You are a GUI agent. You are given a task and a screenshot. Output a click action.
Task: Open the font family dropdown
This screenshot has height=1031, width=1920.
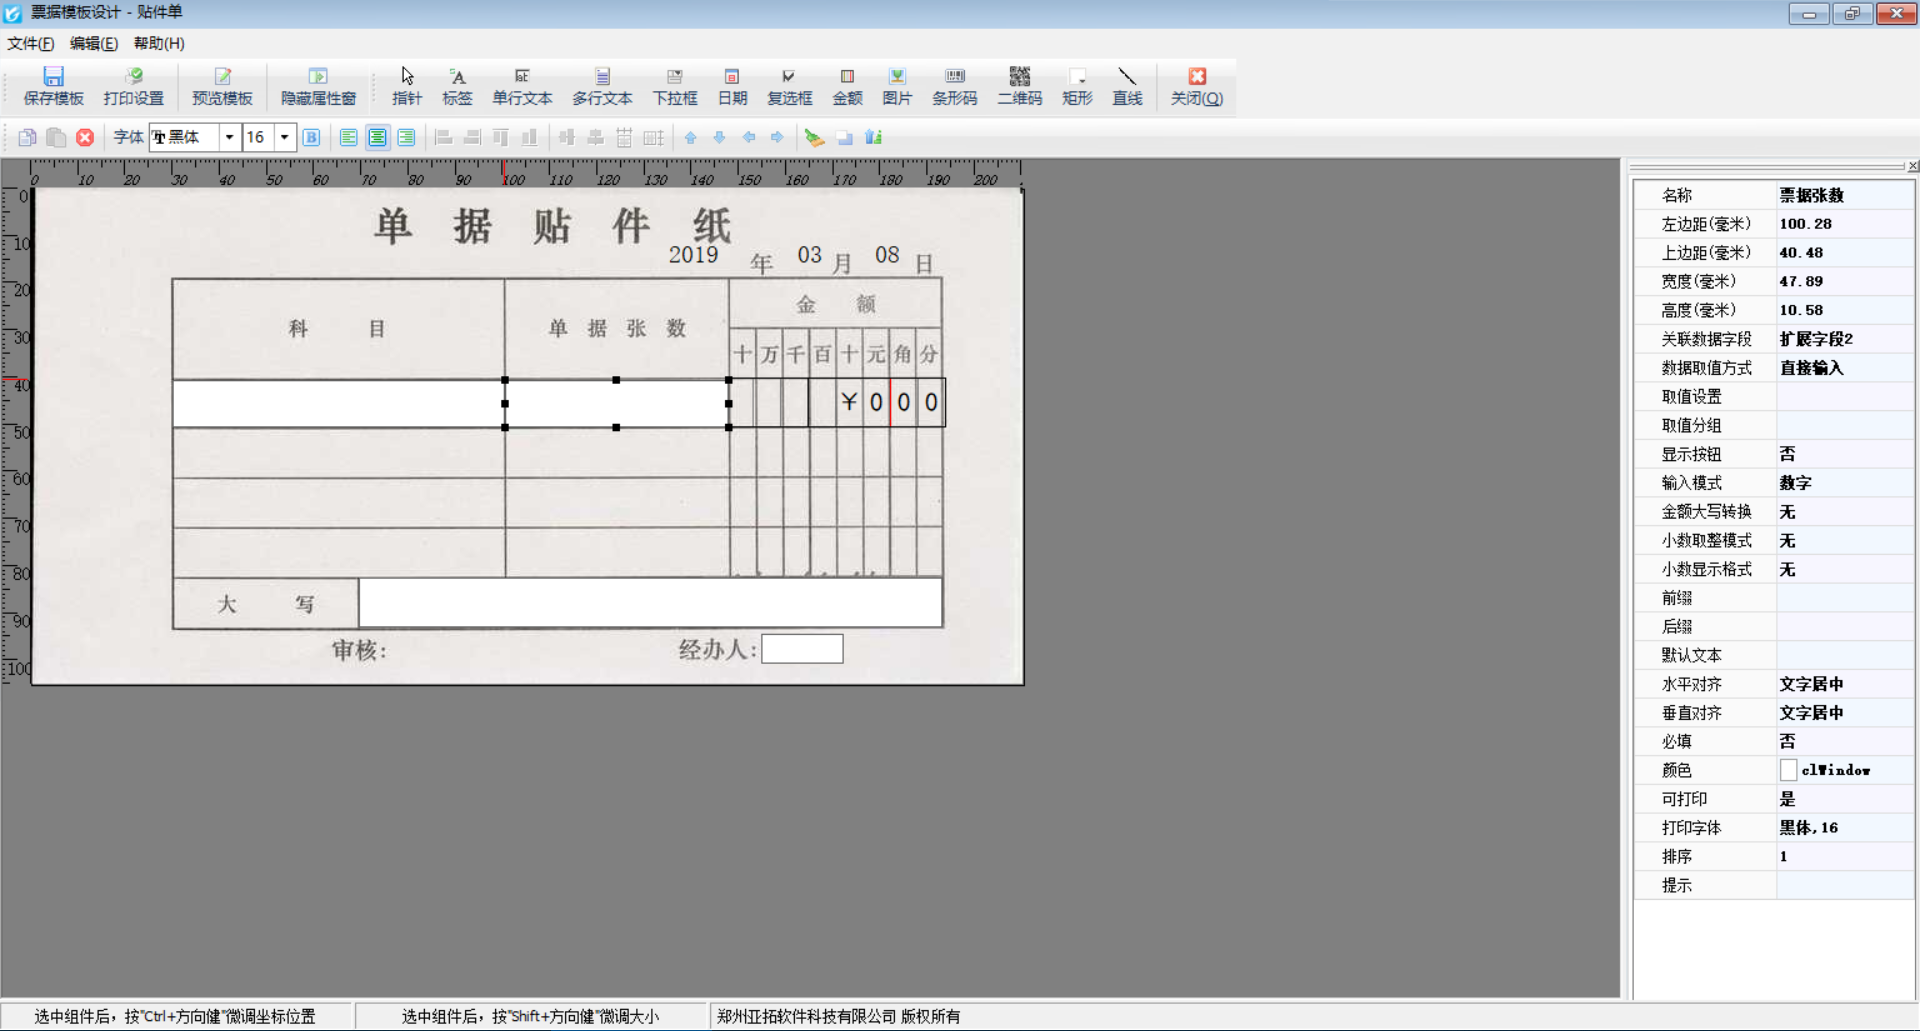[x=230, y=137]
